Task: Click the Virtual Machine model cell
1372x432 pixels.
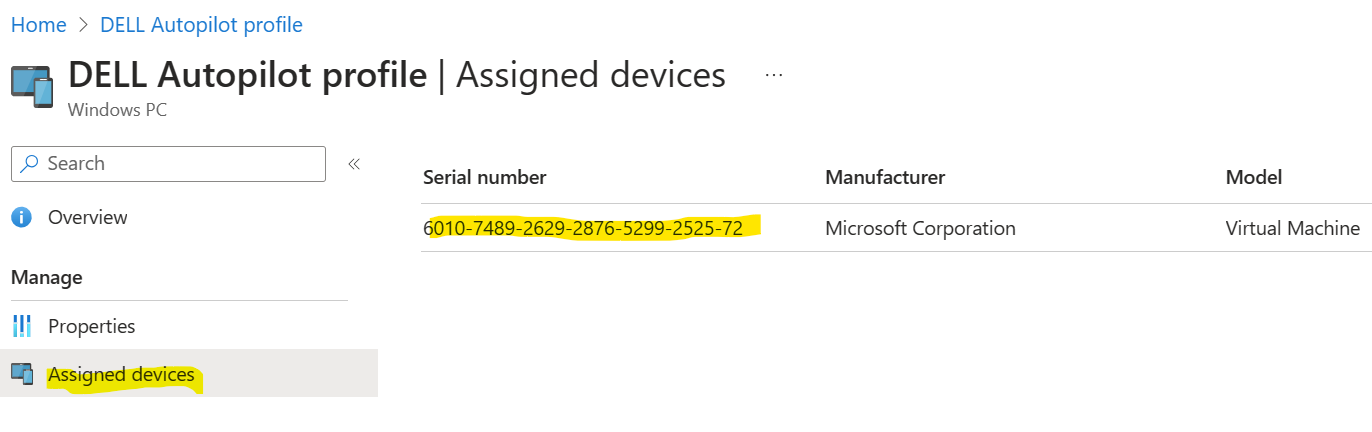Action: pos(1293,228)
